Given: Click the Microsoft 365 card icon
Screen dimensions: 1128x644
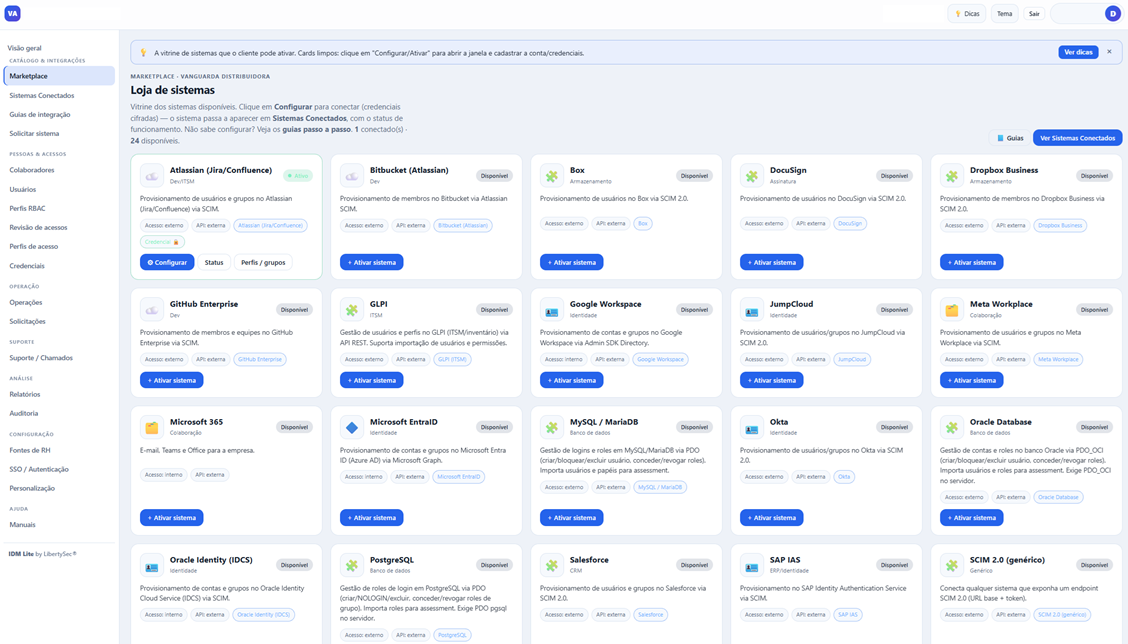Looking at the screenshot, I should click(152, 427).
